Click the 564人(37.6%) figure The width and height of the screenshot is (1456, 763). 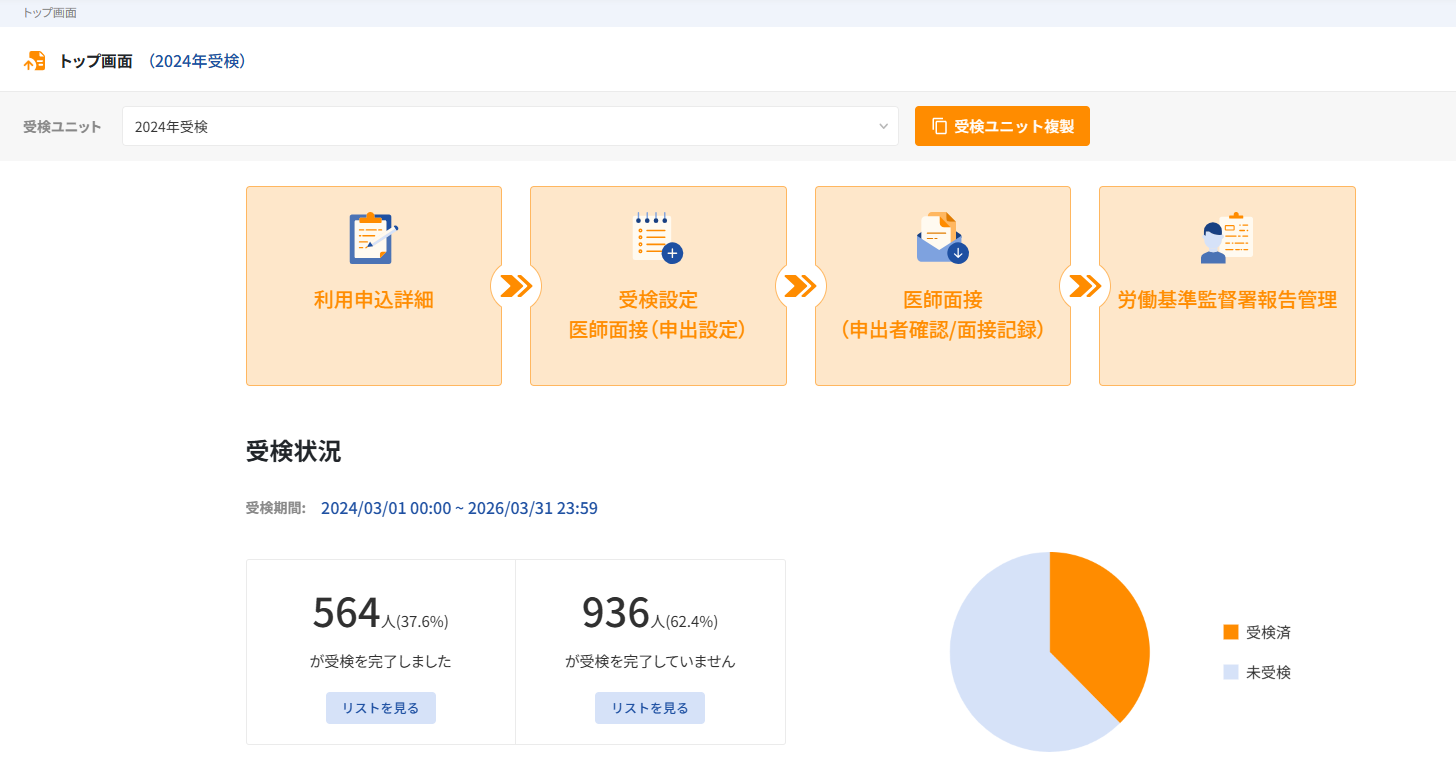click(380, 614)
